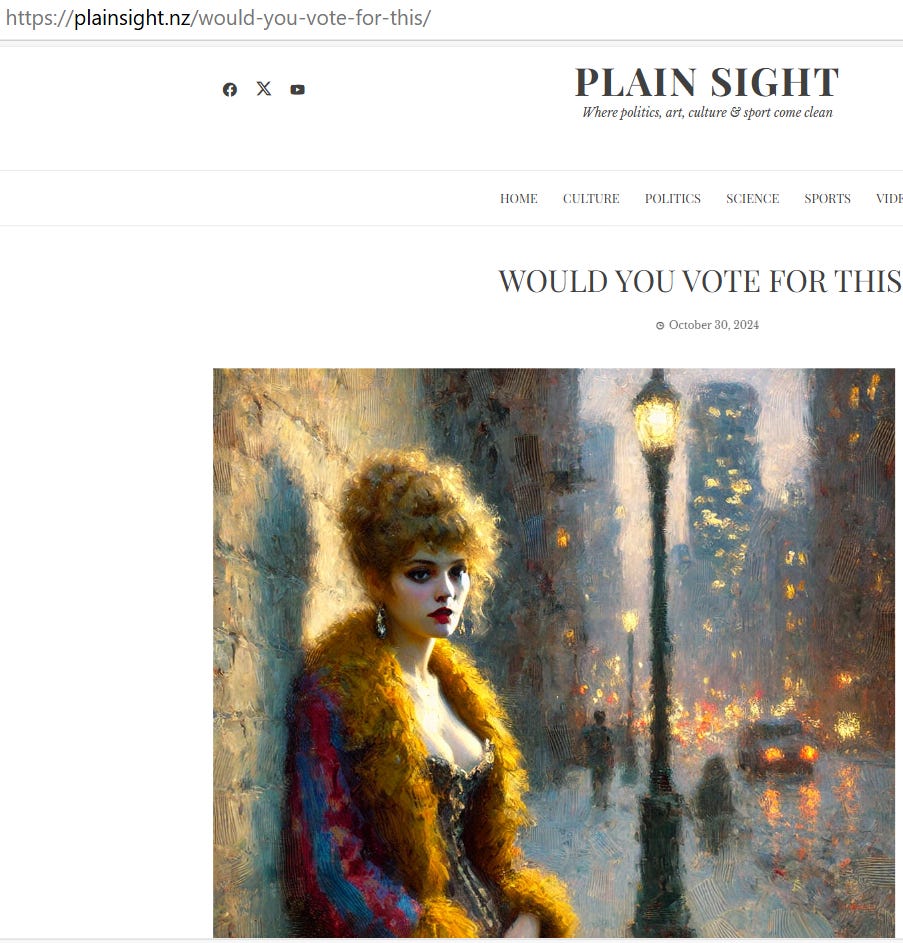Click the 'Would You Vote For This' headline
This screenshot has width=903, height=943.
click(700, 281)
